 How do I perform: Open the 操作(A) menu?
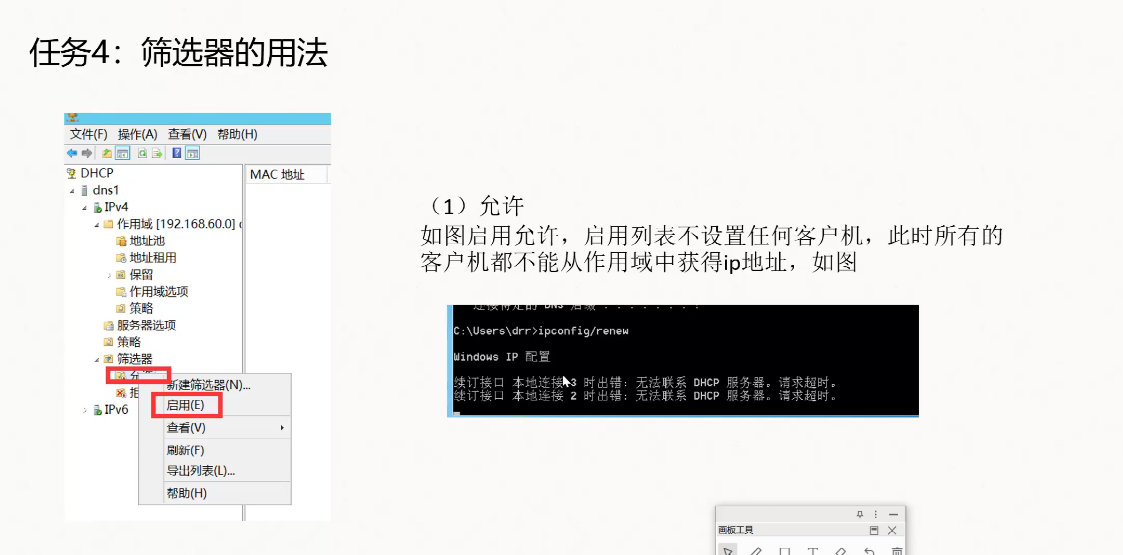(138, 135)
